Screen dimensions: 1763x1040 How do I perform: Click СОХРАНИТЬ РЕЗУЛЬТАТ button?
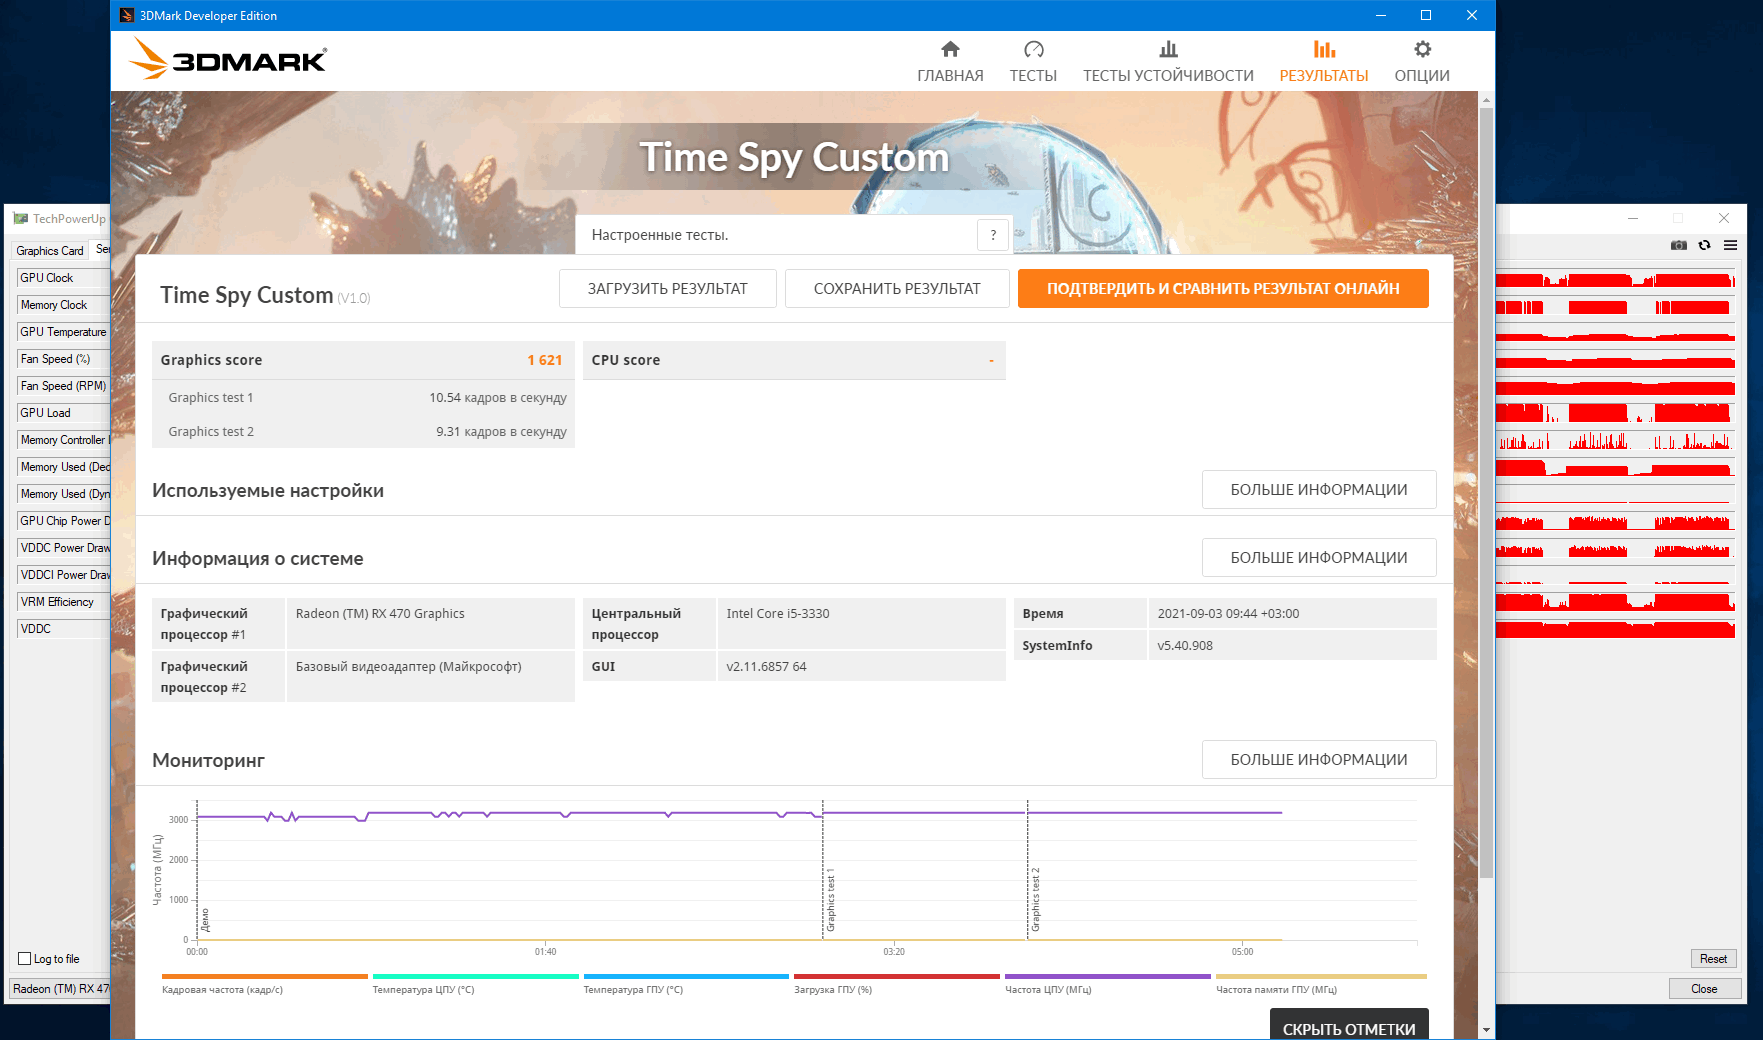(897, 289)
